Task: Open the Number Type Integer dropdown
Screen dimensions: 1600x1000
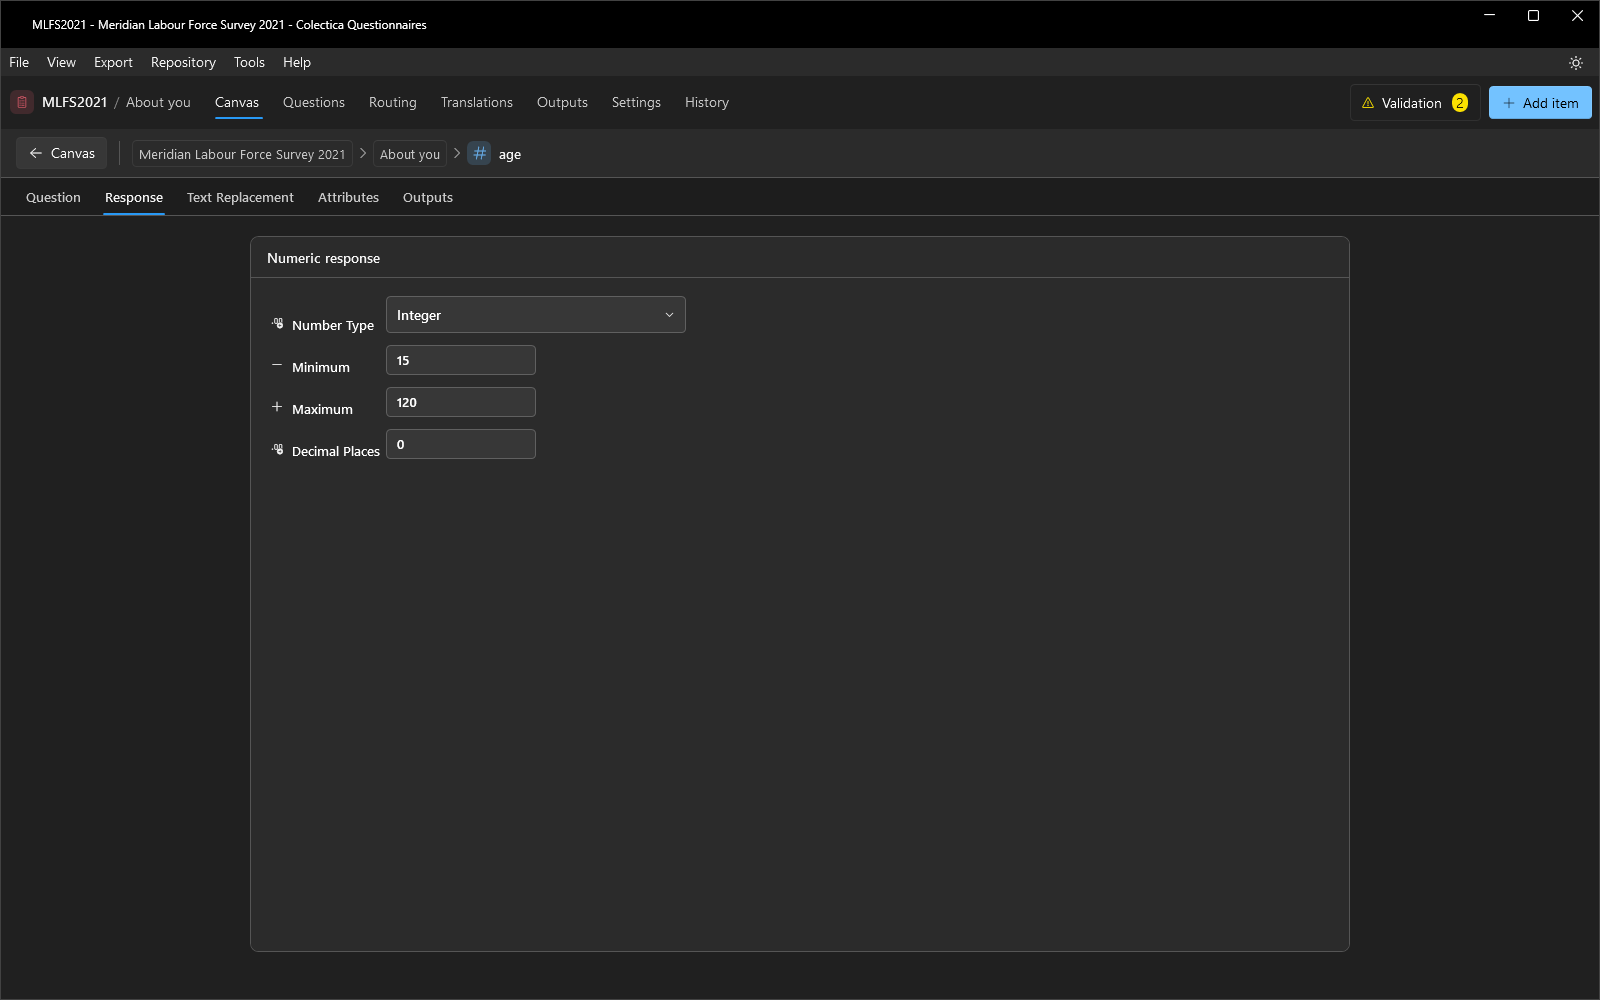Action: pos(536,315)
